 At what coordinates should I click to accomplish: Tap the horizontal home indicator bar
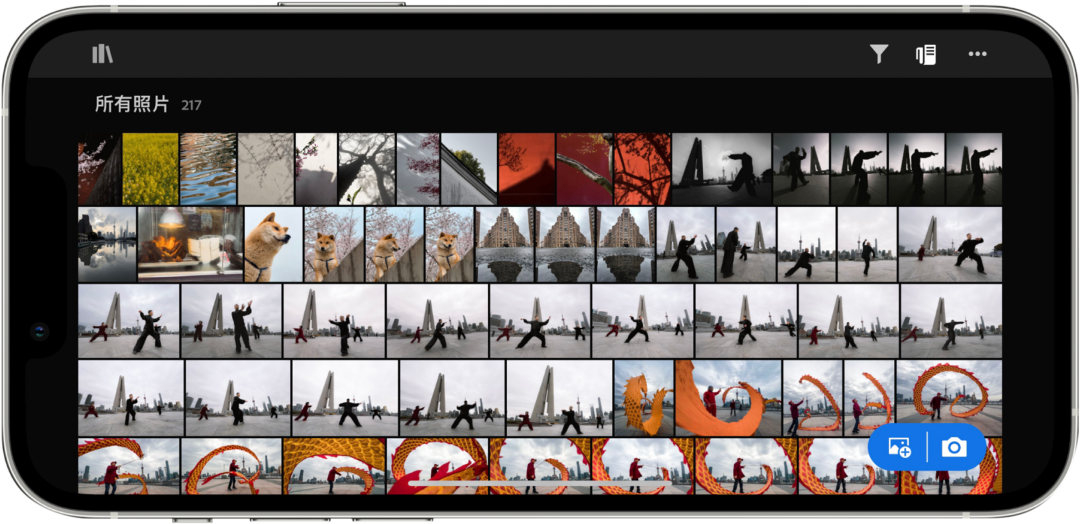(540, 484)
